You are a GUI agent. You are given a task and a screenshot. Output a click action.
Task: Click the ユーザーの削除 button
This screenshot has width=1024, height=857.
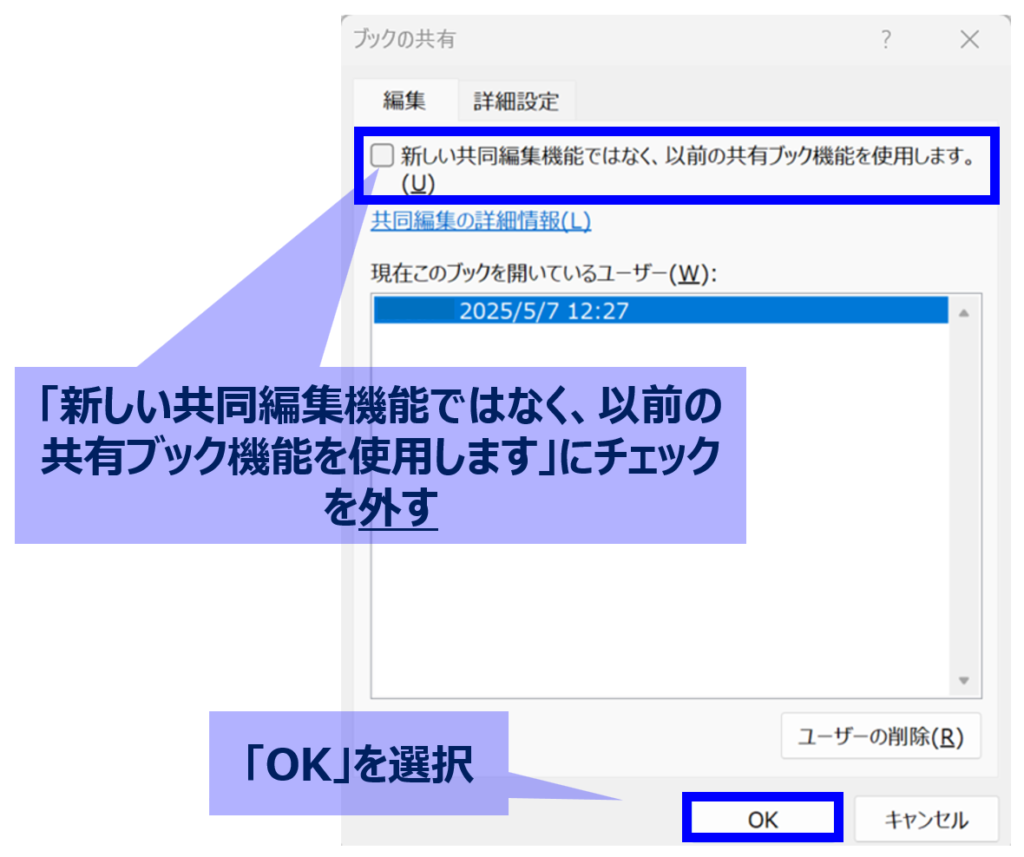[881, 736]
